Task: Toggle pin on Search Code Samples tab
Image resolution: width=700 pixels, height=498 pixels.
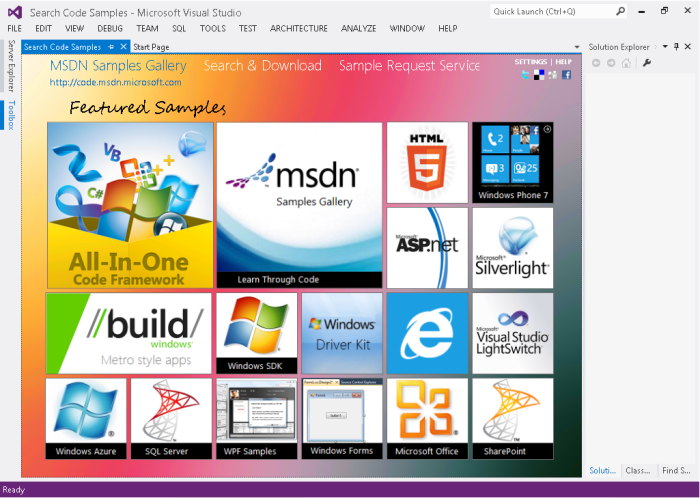Action: [x=111, y=46]
